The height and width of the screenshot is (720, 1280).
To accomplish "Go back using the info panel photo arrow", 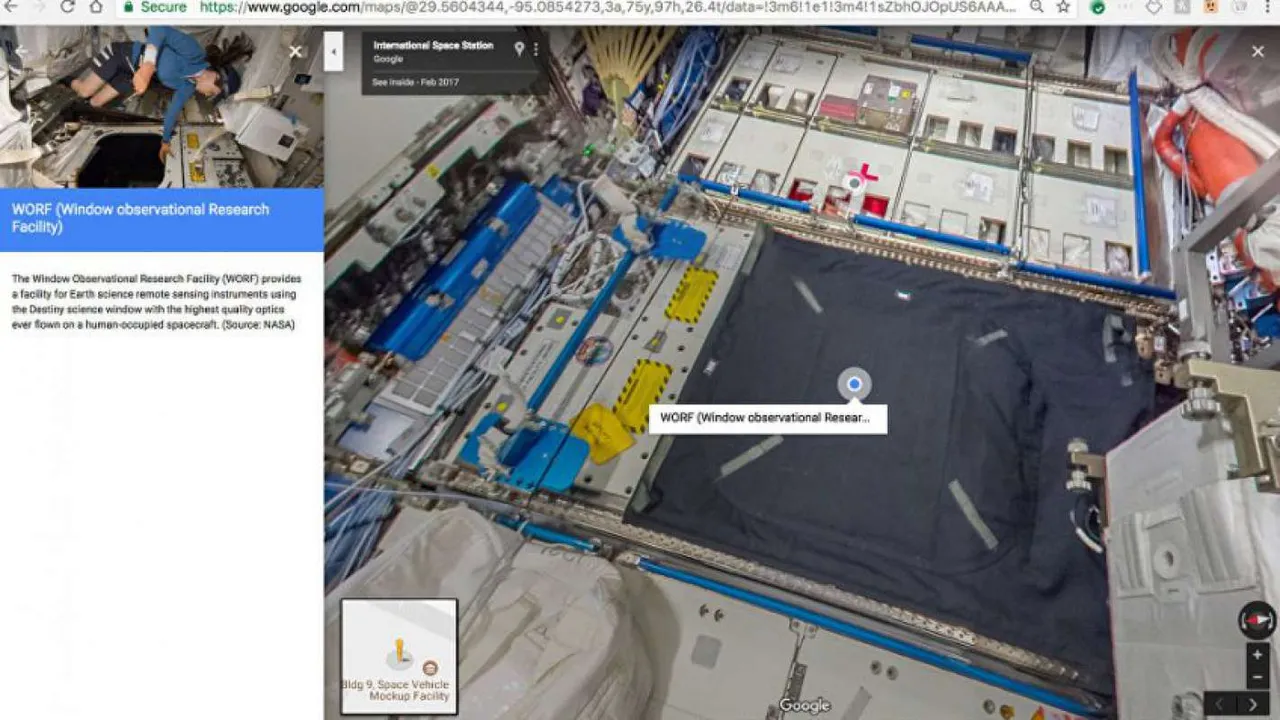I will pos(22,51).
